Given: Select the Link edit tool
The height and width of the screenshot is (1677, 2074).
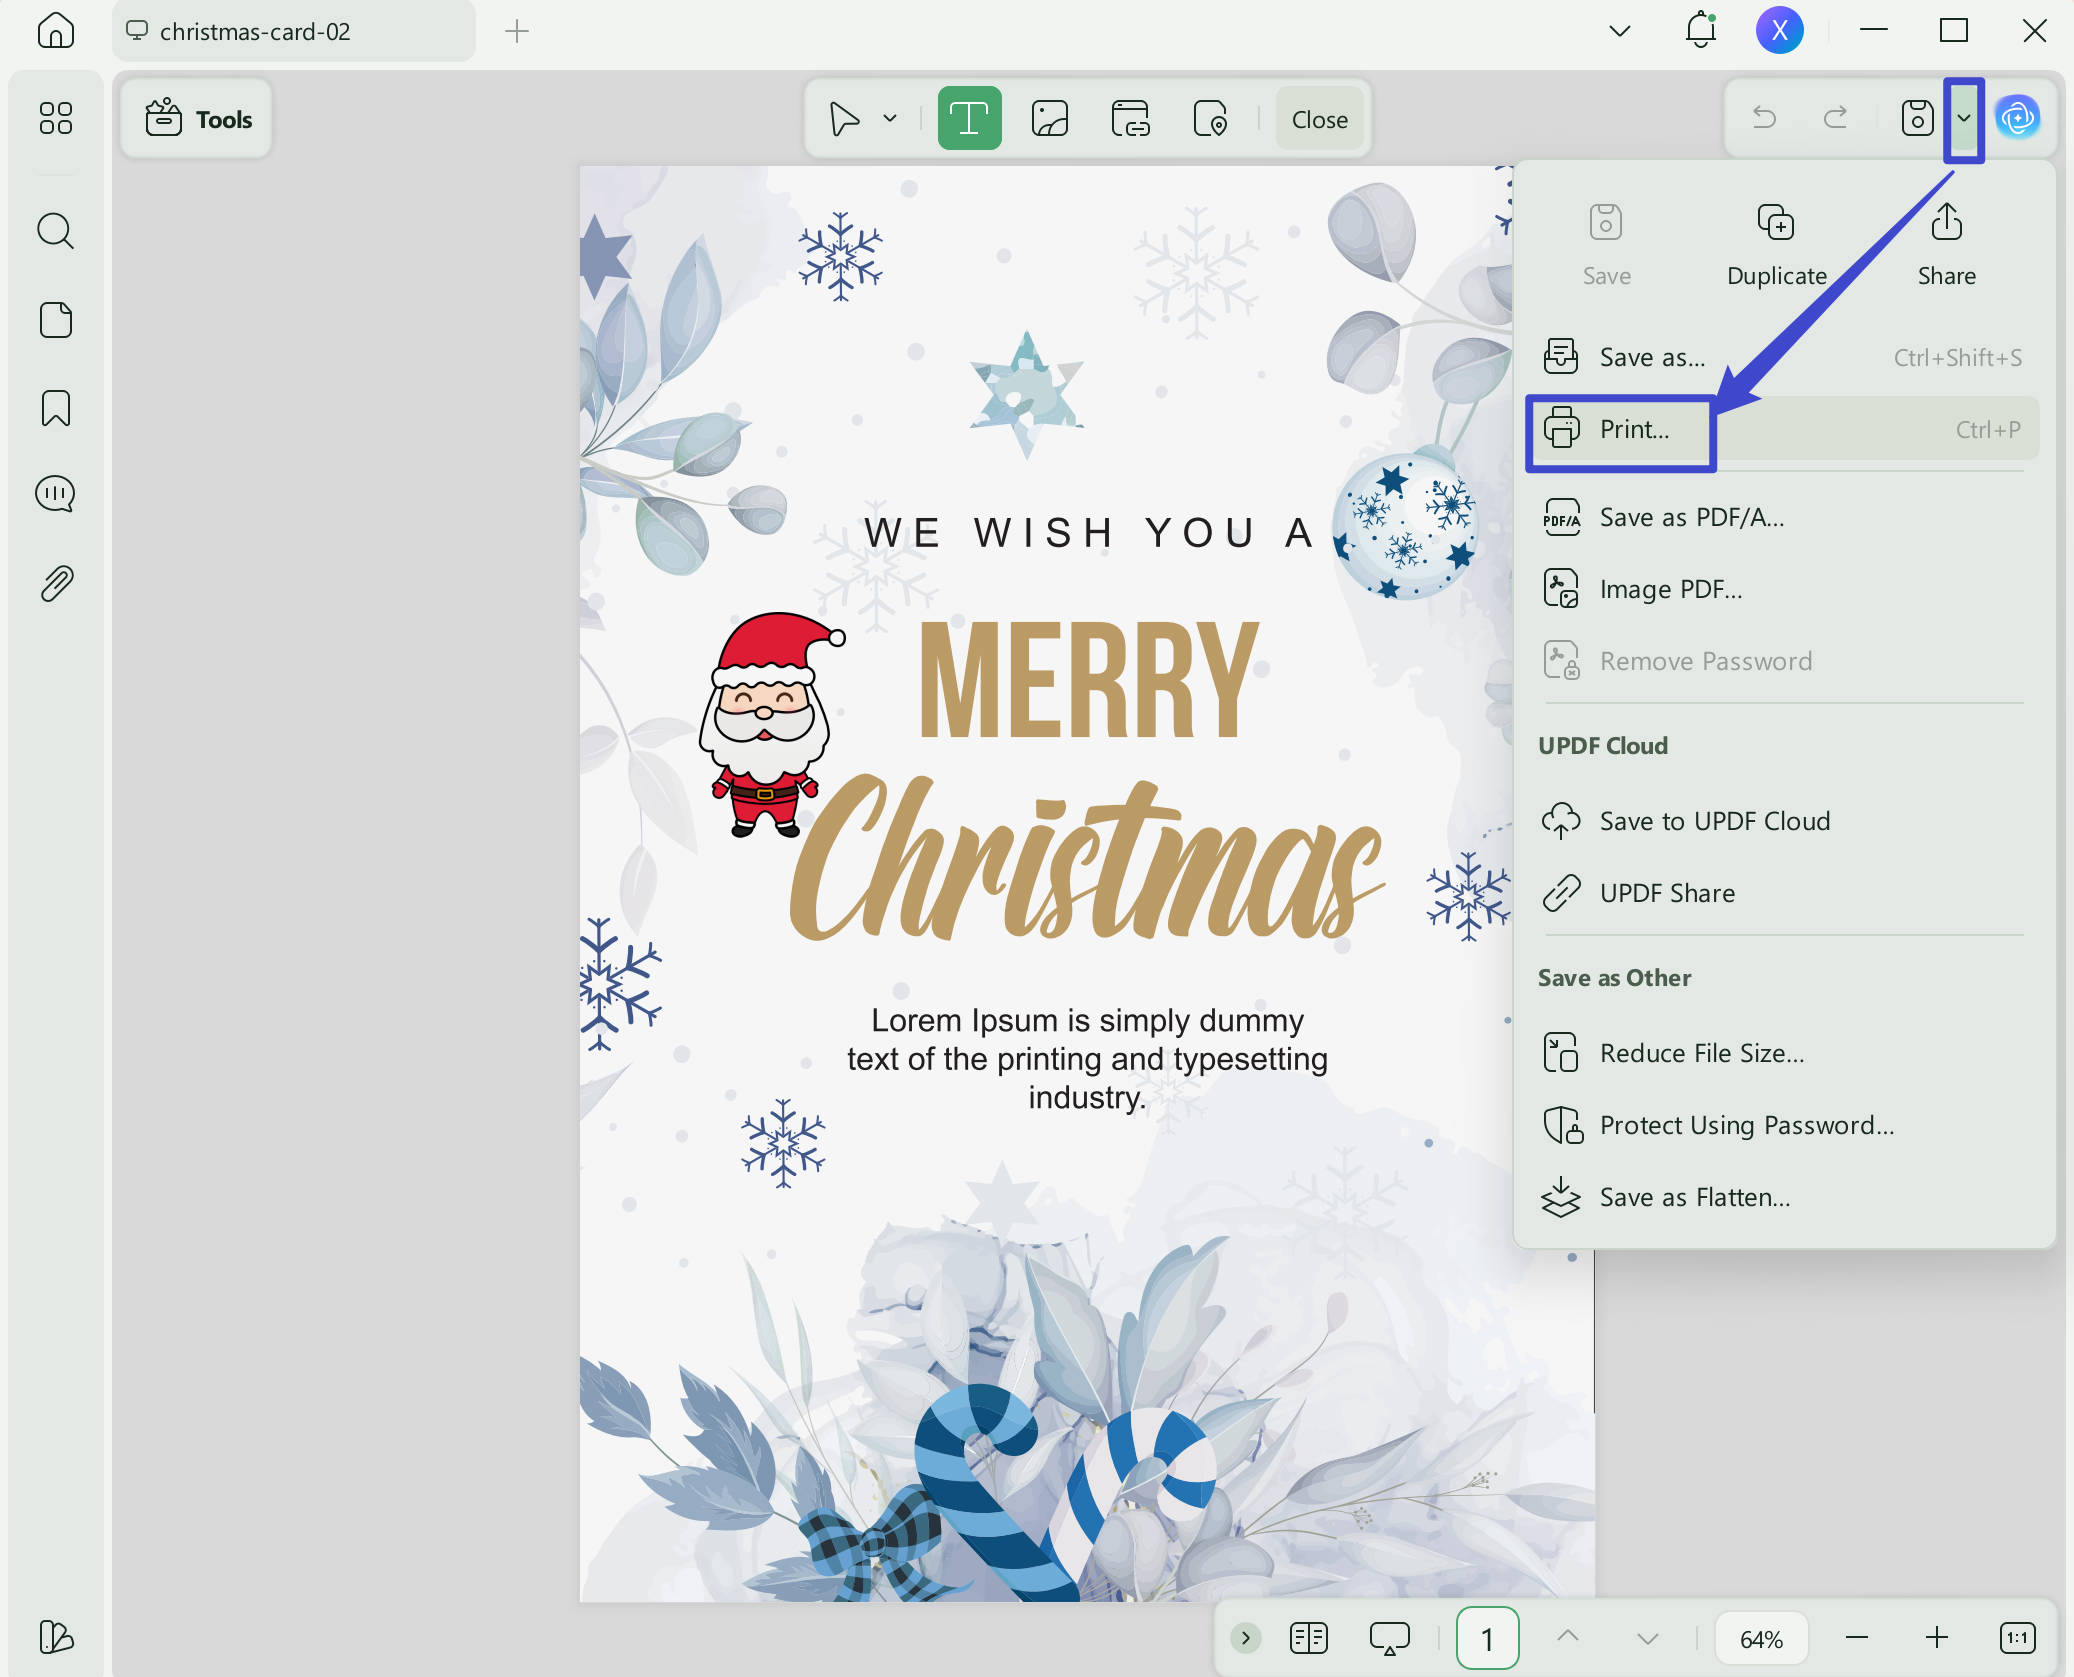Looking at the screenshot, I should coord(1130,119).
